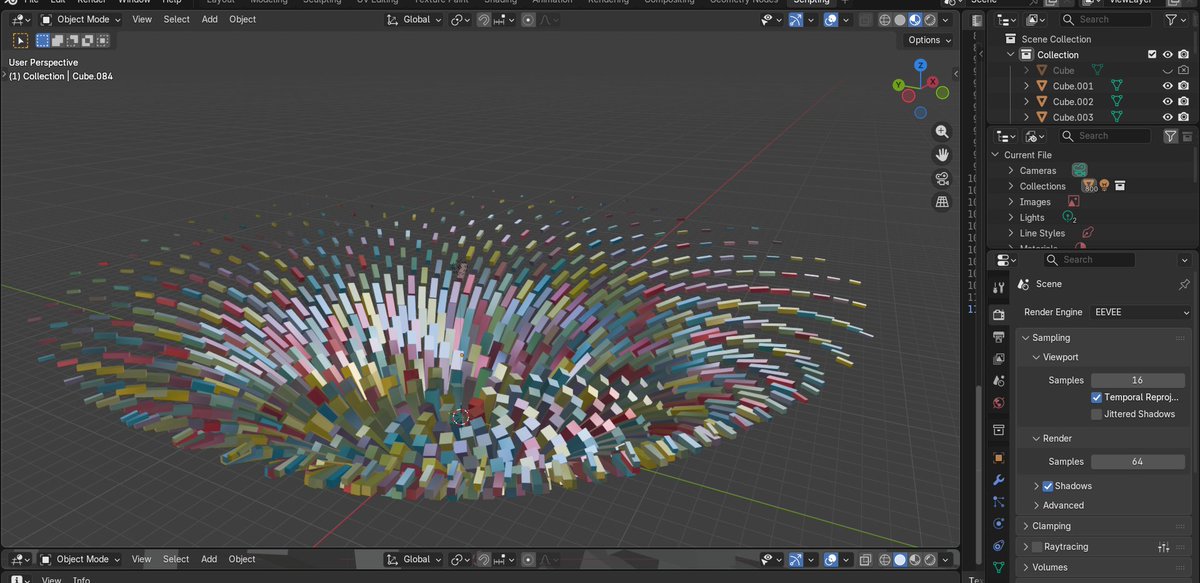Toggle the snap magnet in top header
1200x583 pixels.
(x=484, y=19)
